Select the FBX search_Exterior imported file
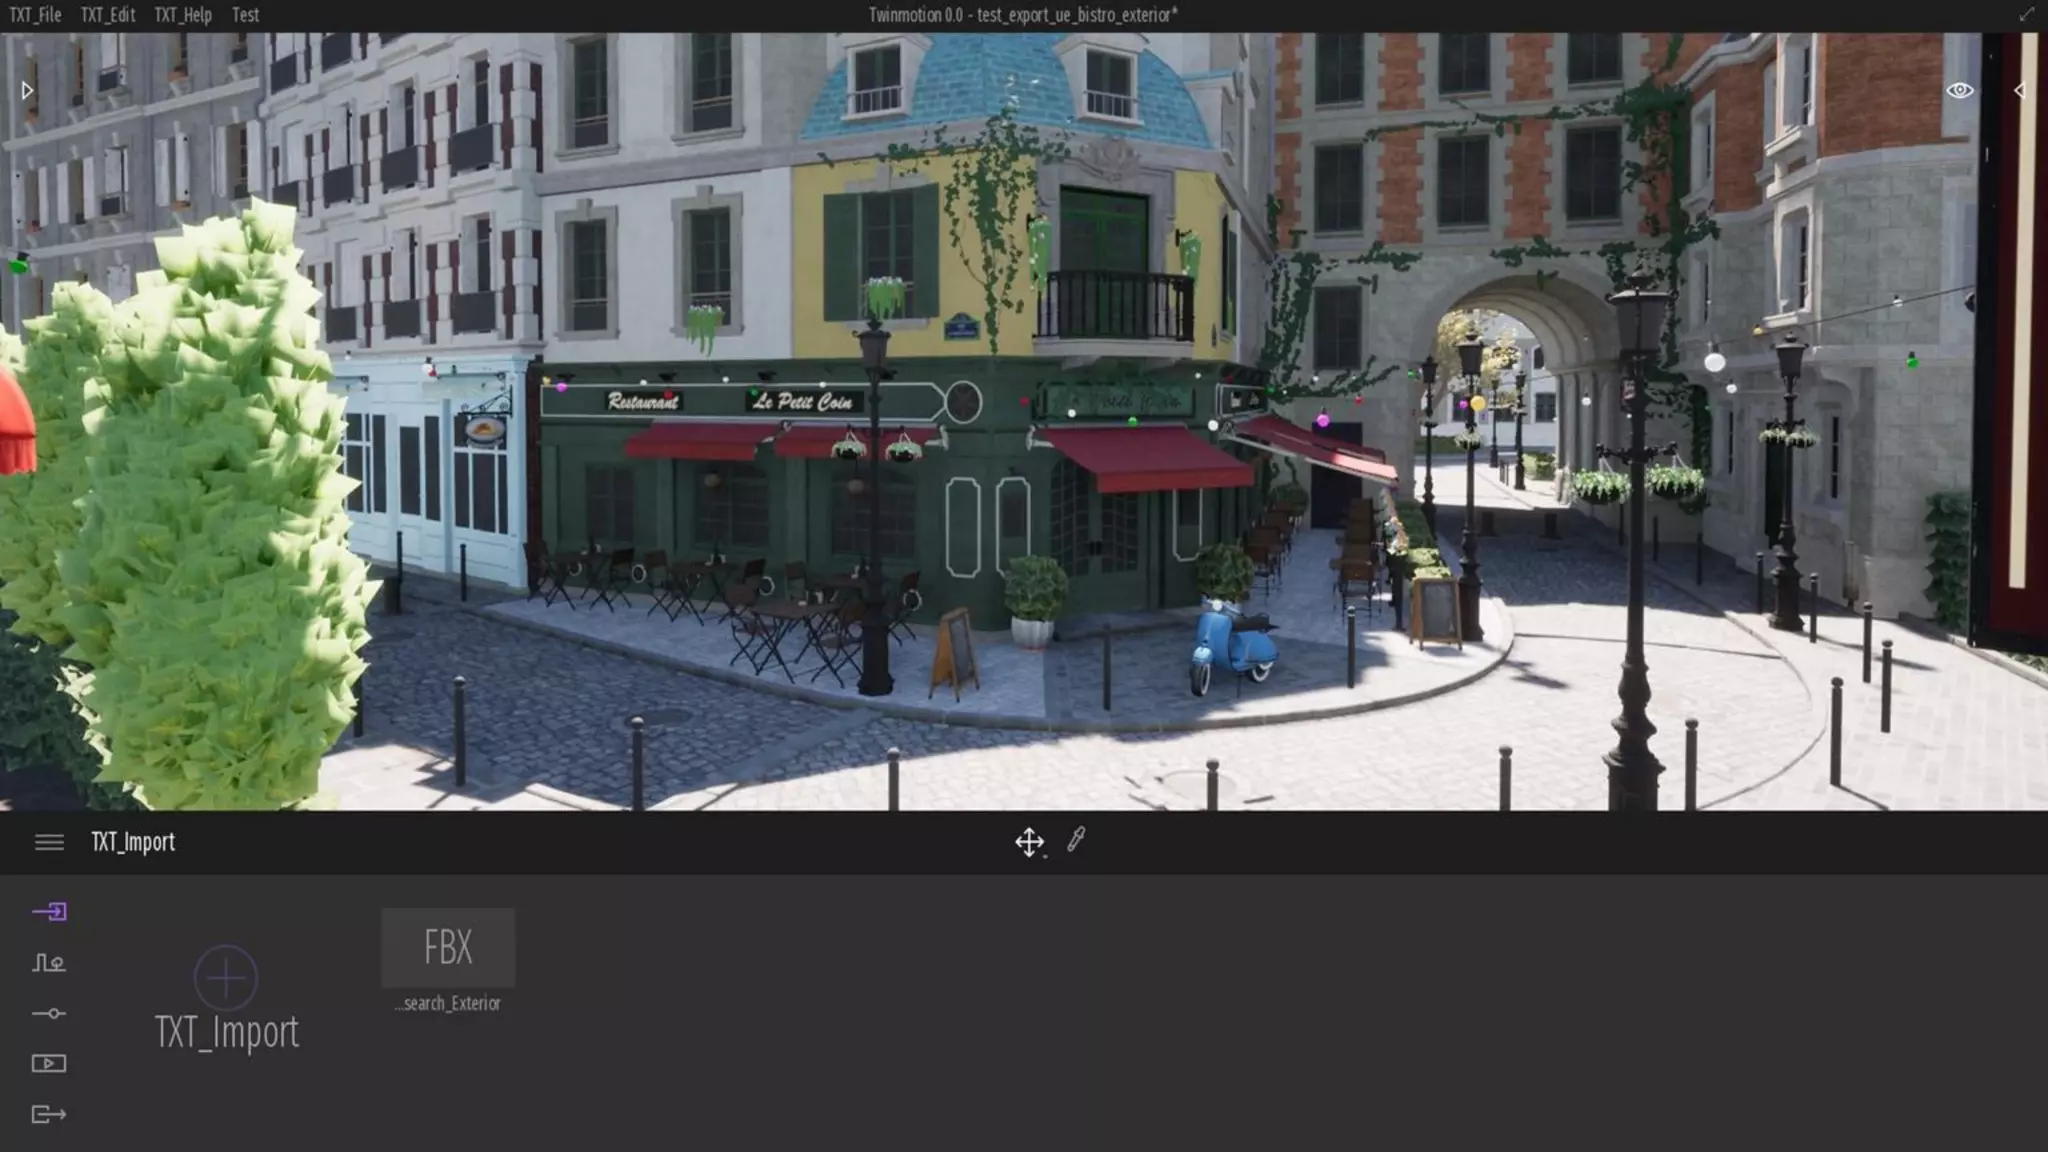The width and height of the screenshot is (2048, 1152). click(448, 948)
